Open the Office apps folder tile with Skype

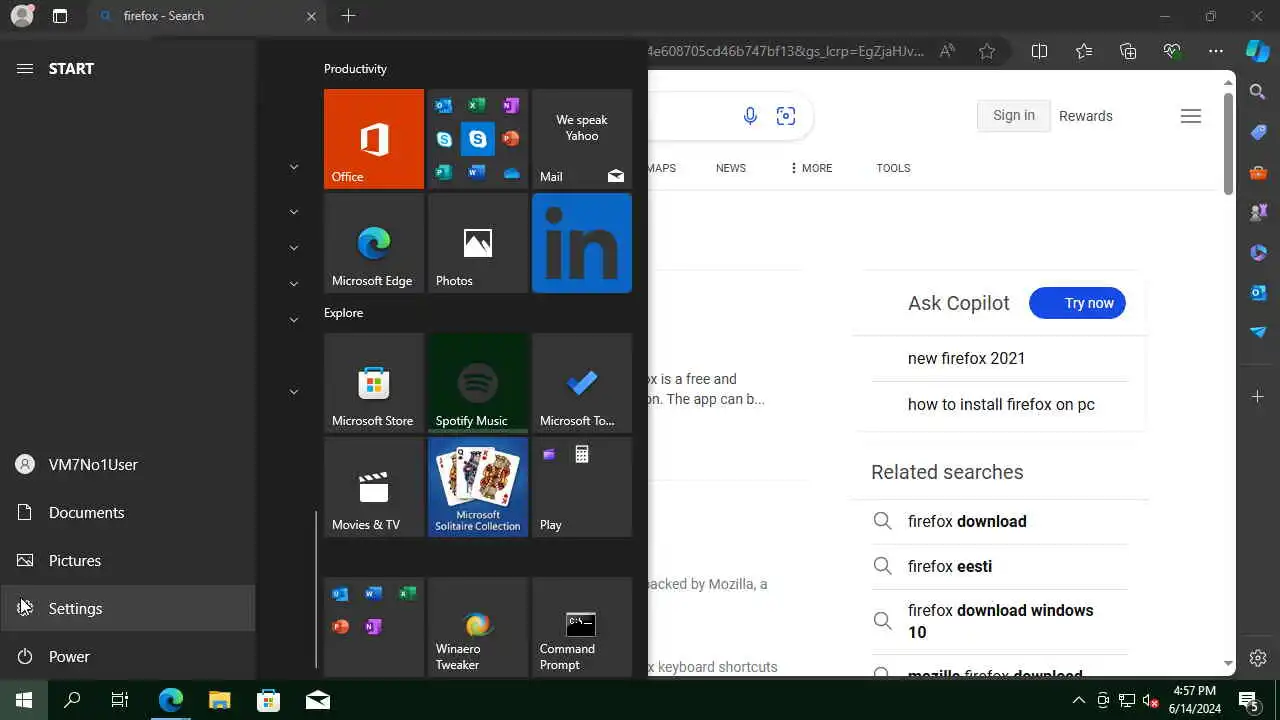[x=478, y=139]
